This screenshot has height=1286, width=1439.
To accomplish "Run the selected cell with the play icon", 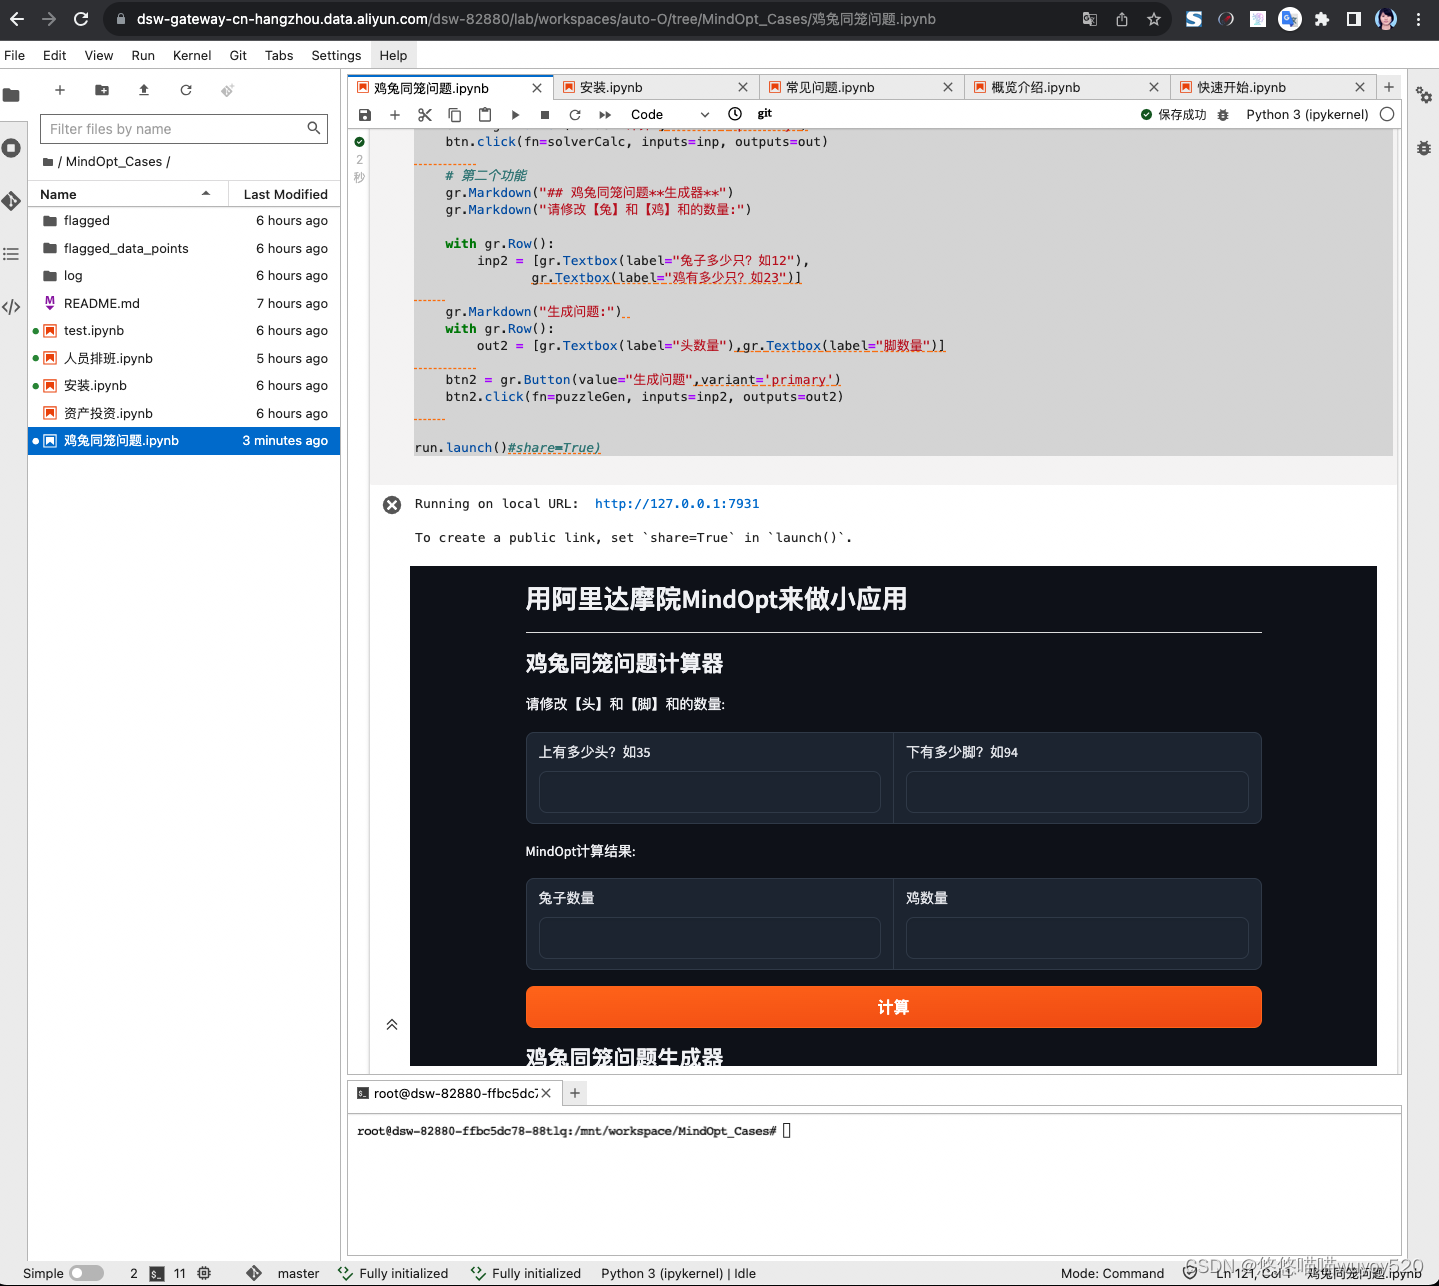I will pos(515,115).
